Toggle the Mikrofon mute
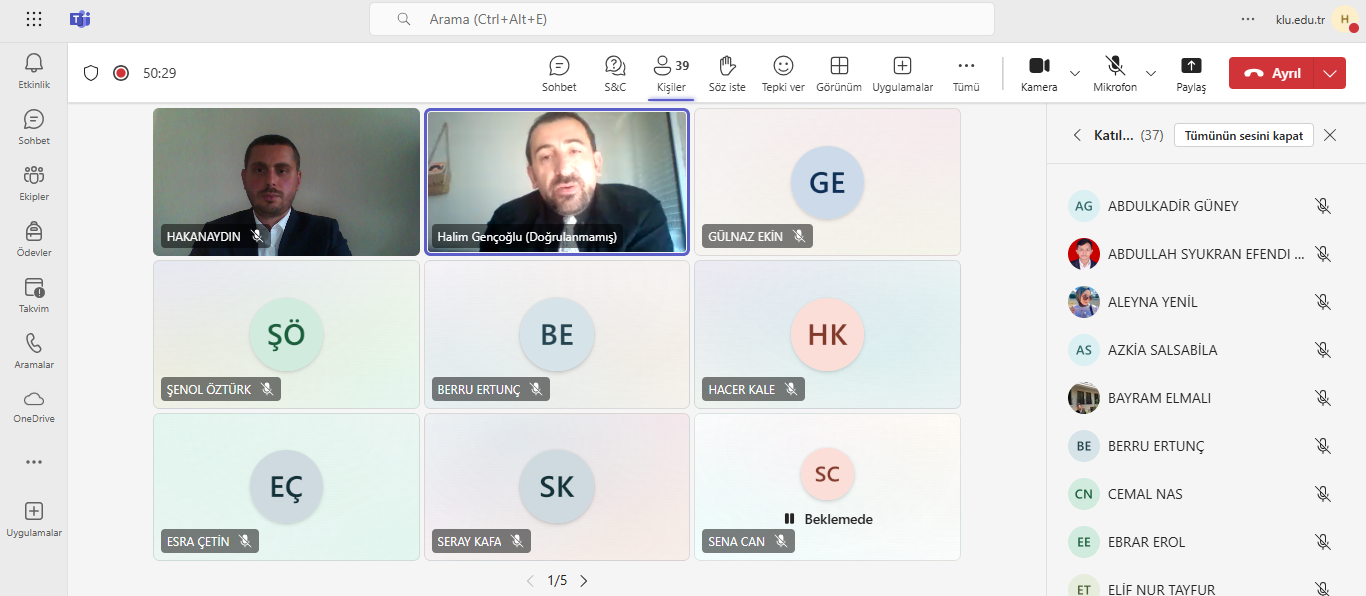Screen dimensions: 1366x596 1115,74
